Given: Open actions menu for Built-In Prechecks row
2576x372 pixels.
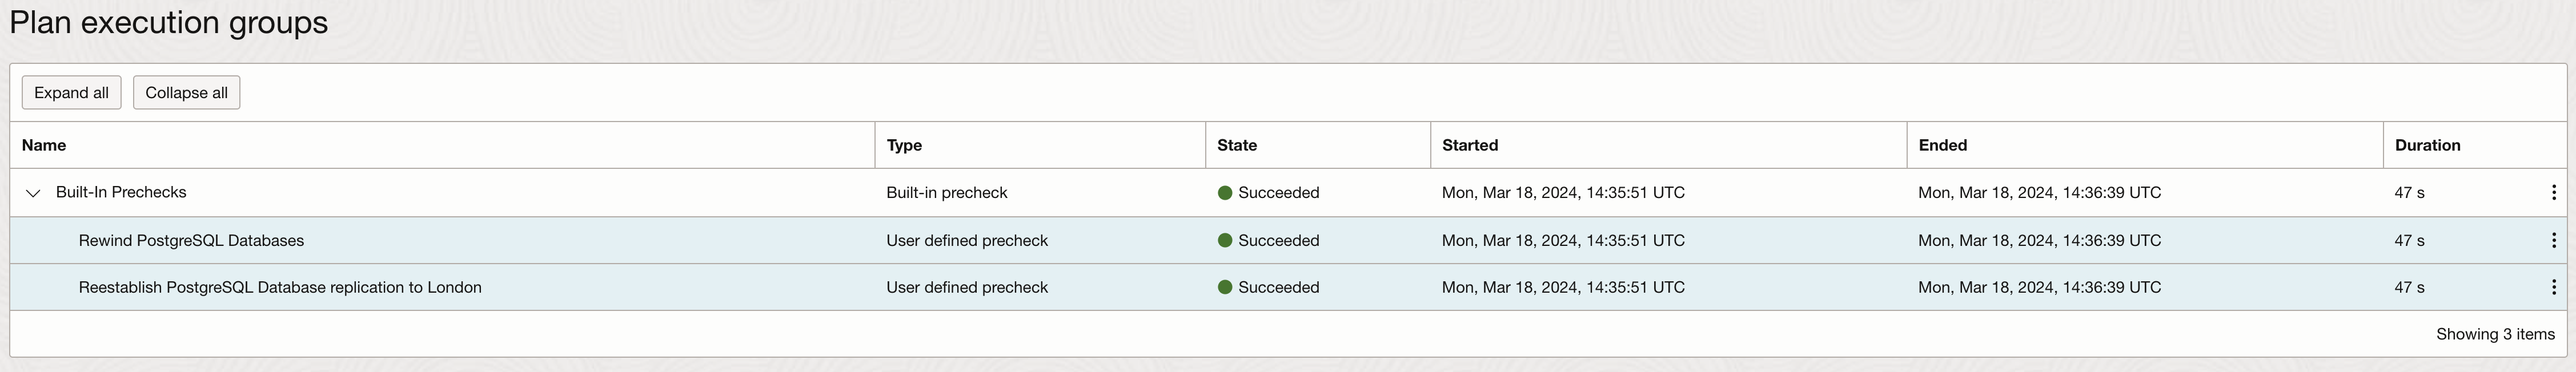Looking at the screenshot, I should pyautogui.click(x=2553, y=192).
